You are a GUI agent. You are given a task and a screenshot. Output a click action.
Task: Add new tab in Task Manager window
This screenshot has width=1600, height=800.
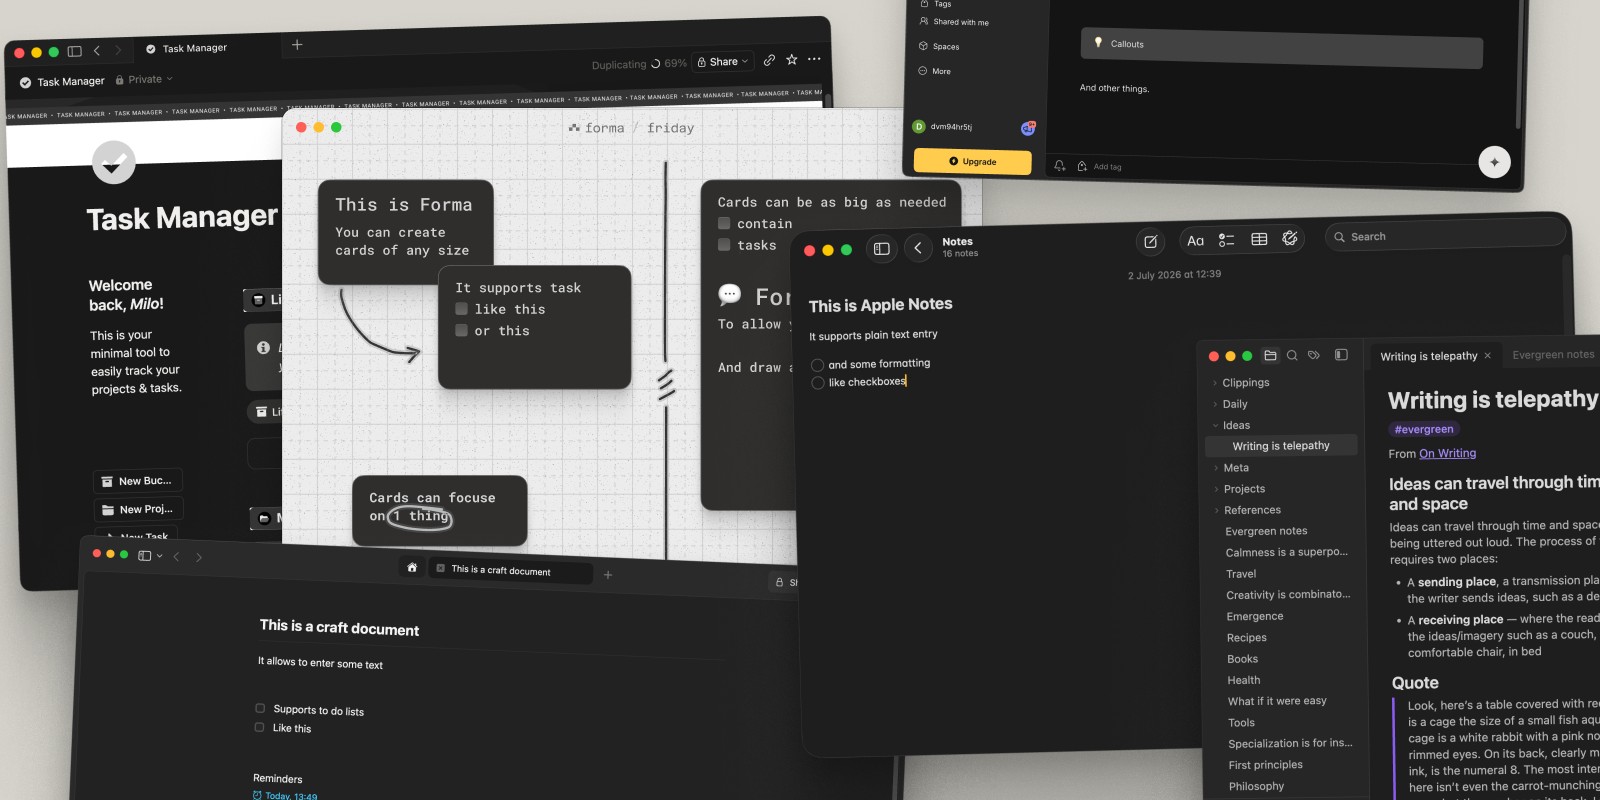[297, 45]
